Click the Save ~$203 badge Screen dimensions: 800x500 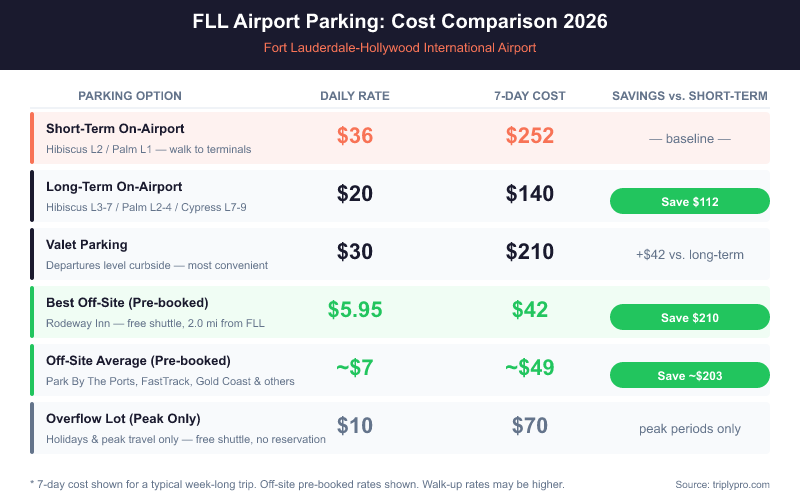689,375
